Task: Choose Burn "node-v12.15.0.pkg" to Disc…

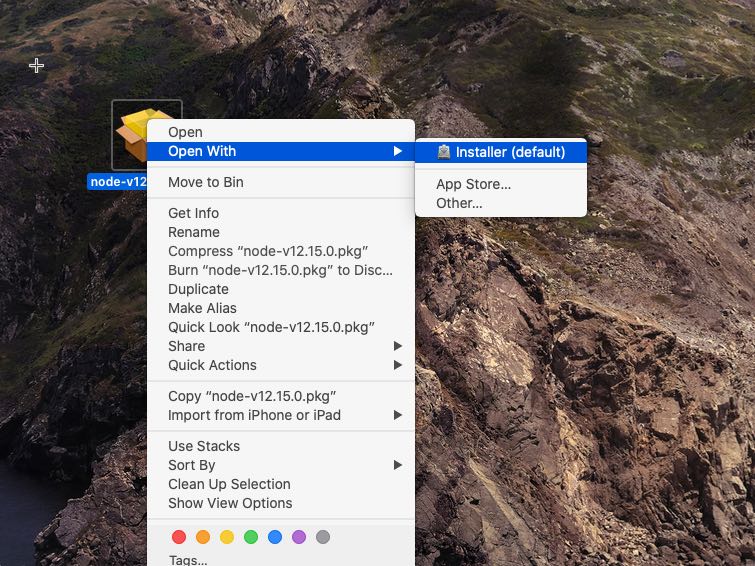Action: tap(281, 270)
